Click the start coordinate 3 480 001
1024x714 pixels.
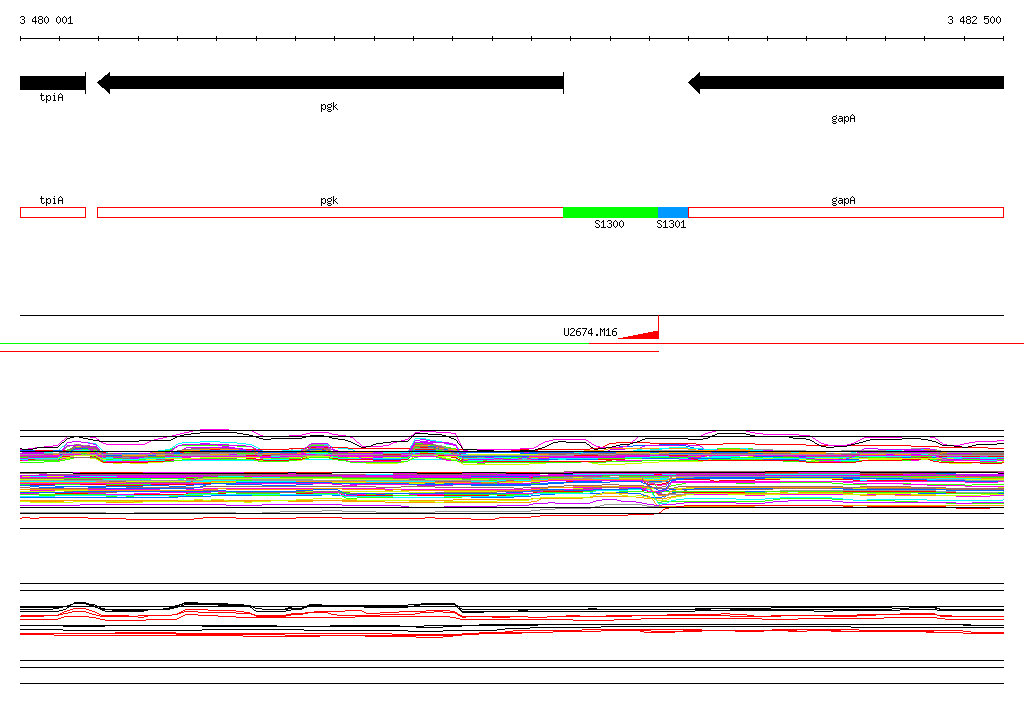tap(46, 20)
